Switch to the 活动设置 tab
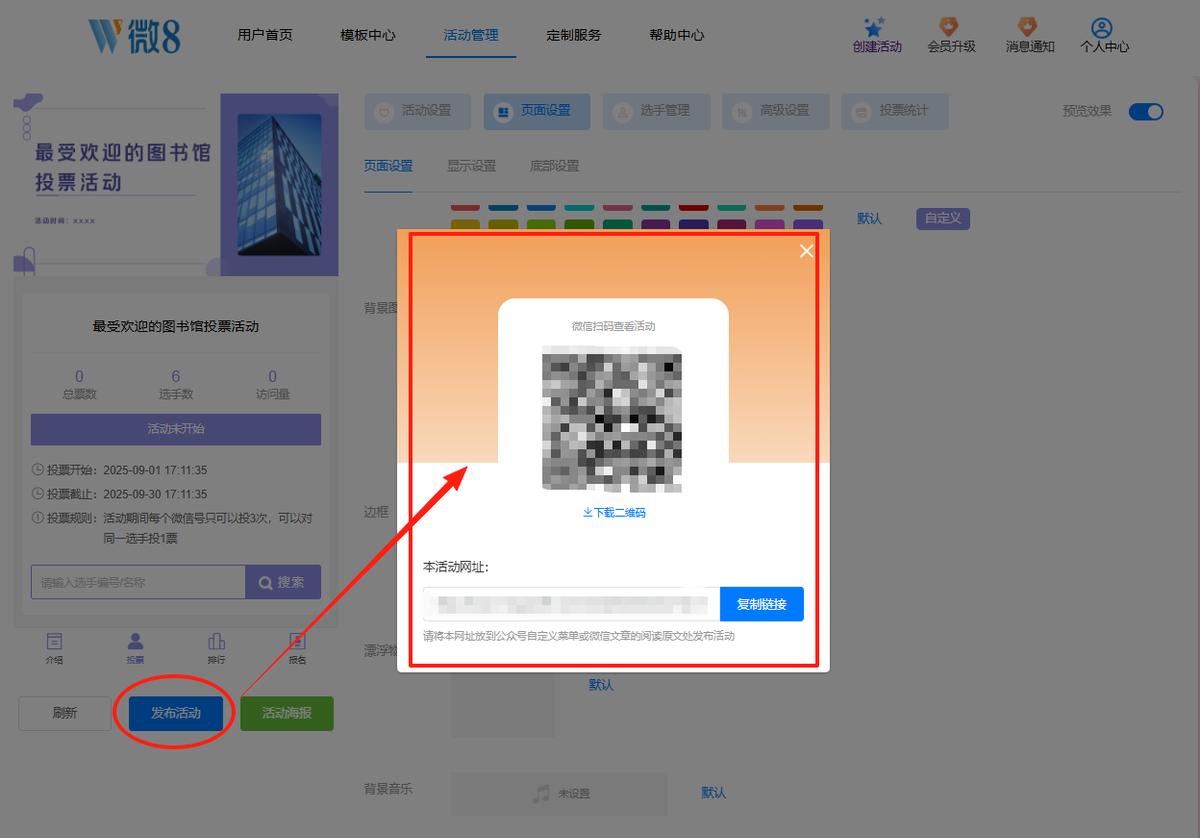This screenshot has width=1200, height=838. tap(417, 111)
